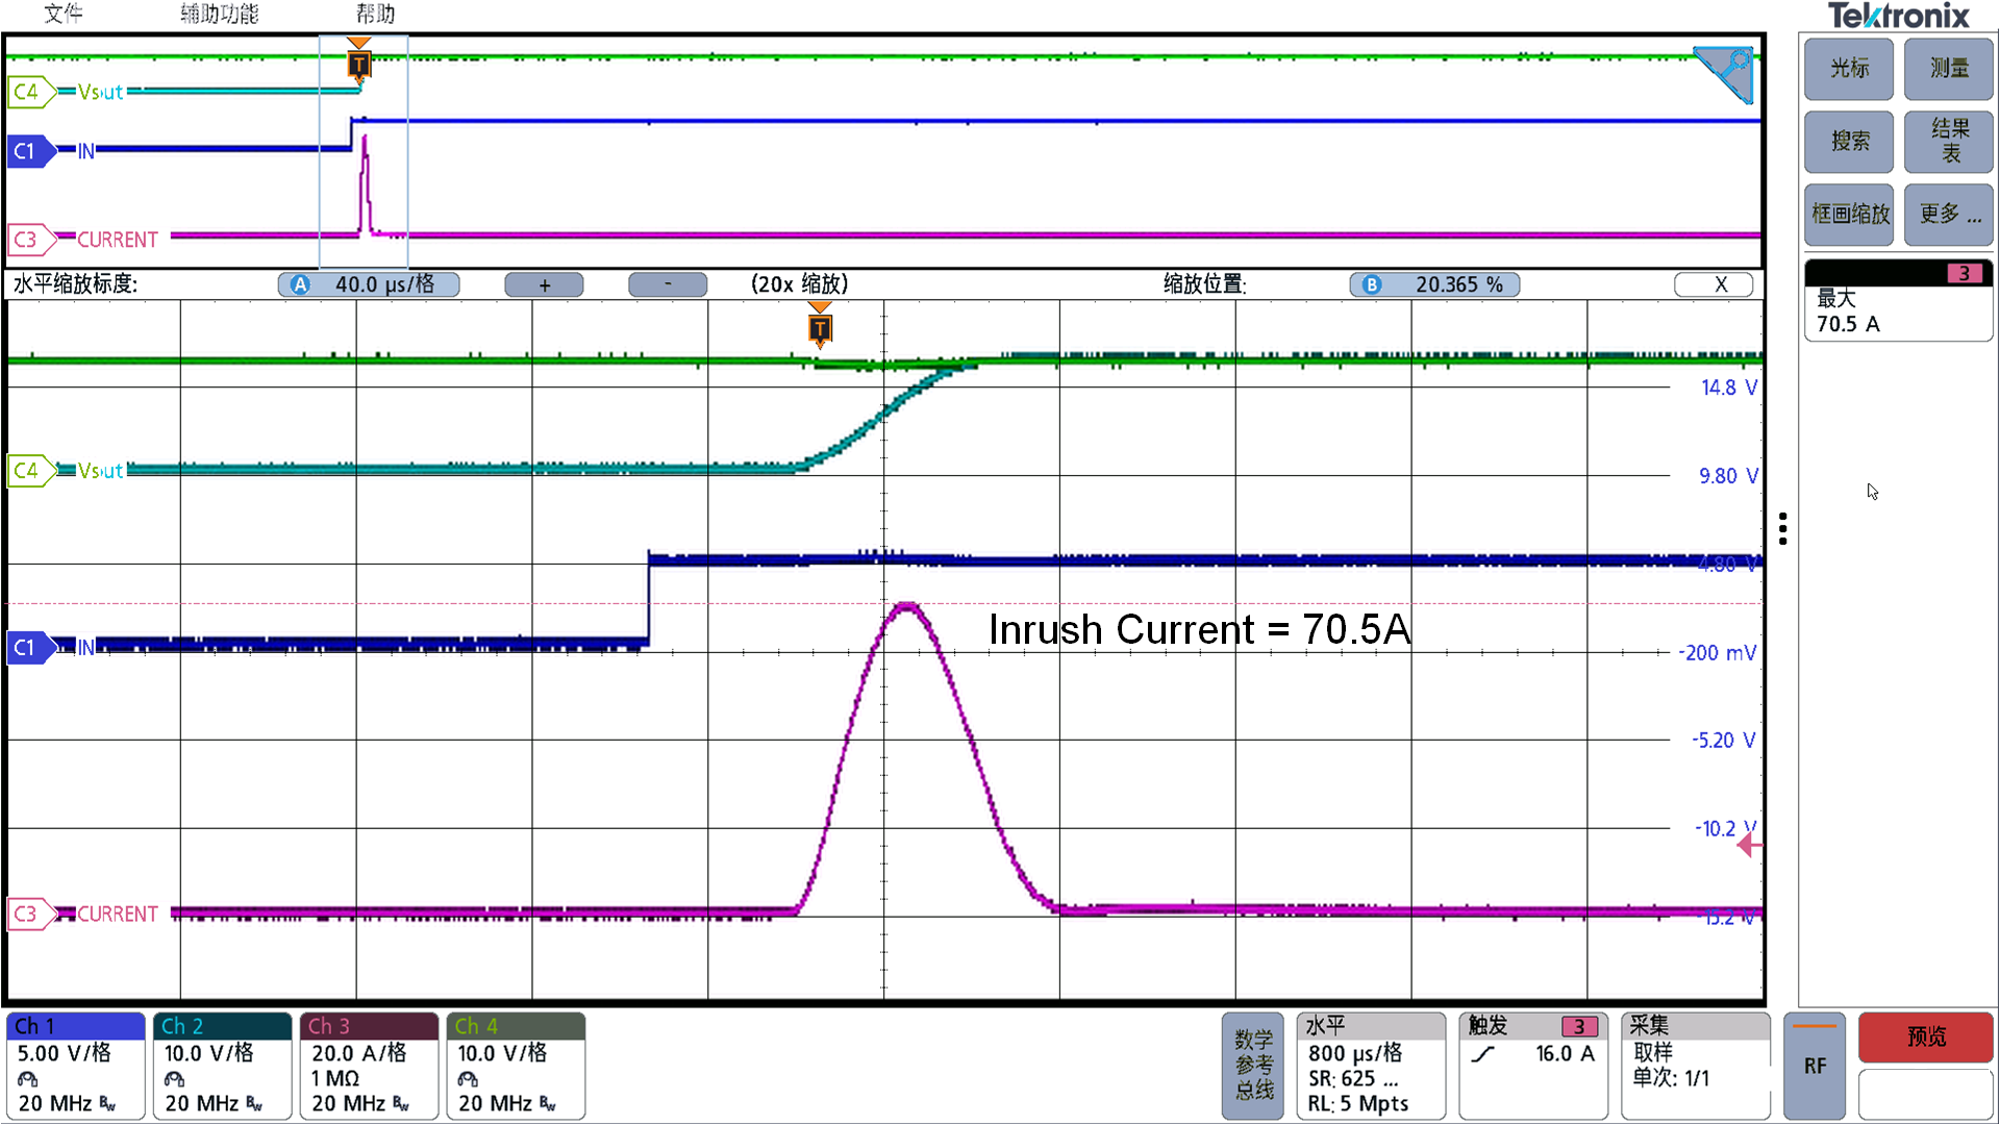Click the C3 handle in the overview waveform
This screenshot has width=2000, height=1125.
click(30, 240)
